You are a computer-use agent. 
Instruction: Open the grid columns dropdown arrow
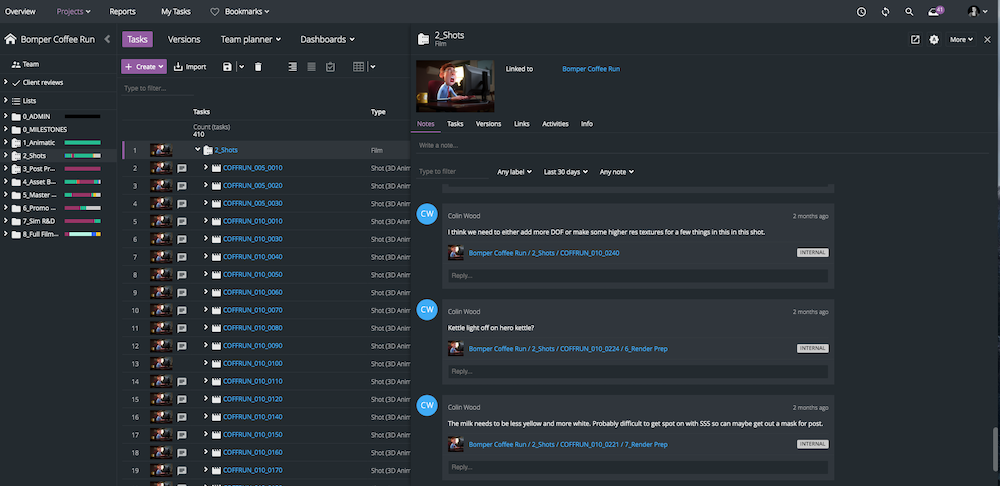tap(372, 66)
